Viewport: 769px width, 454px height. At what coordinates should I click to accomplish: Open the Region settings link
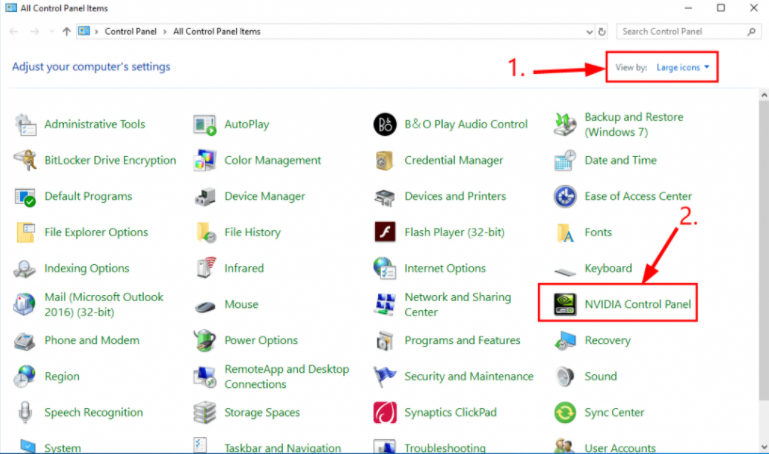tap(62, 377)
